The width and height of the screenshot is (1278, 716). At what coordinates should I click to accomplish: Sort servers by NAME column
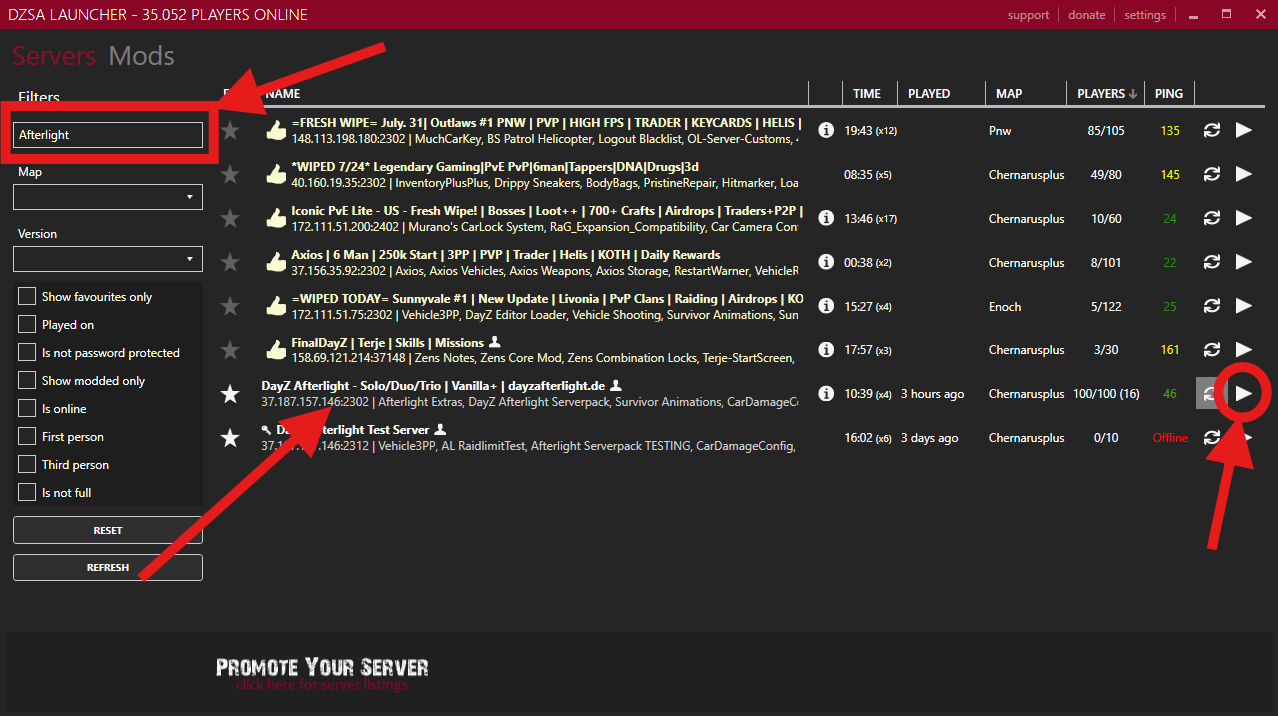(283, 94)
